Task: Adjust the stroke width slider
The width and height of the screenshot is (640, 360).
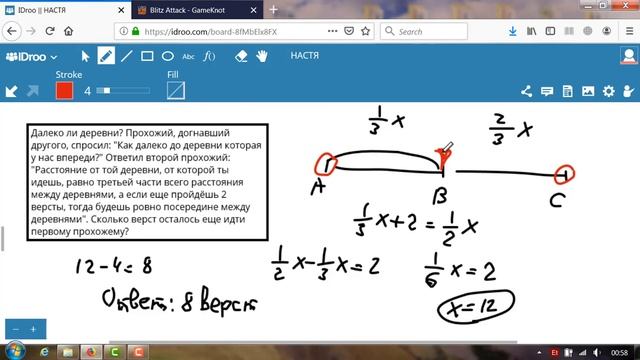Action: pos(123,91)
